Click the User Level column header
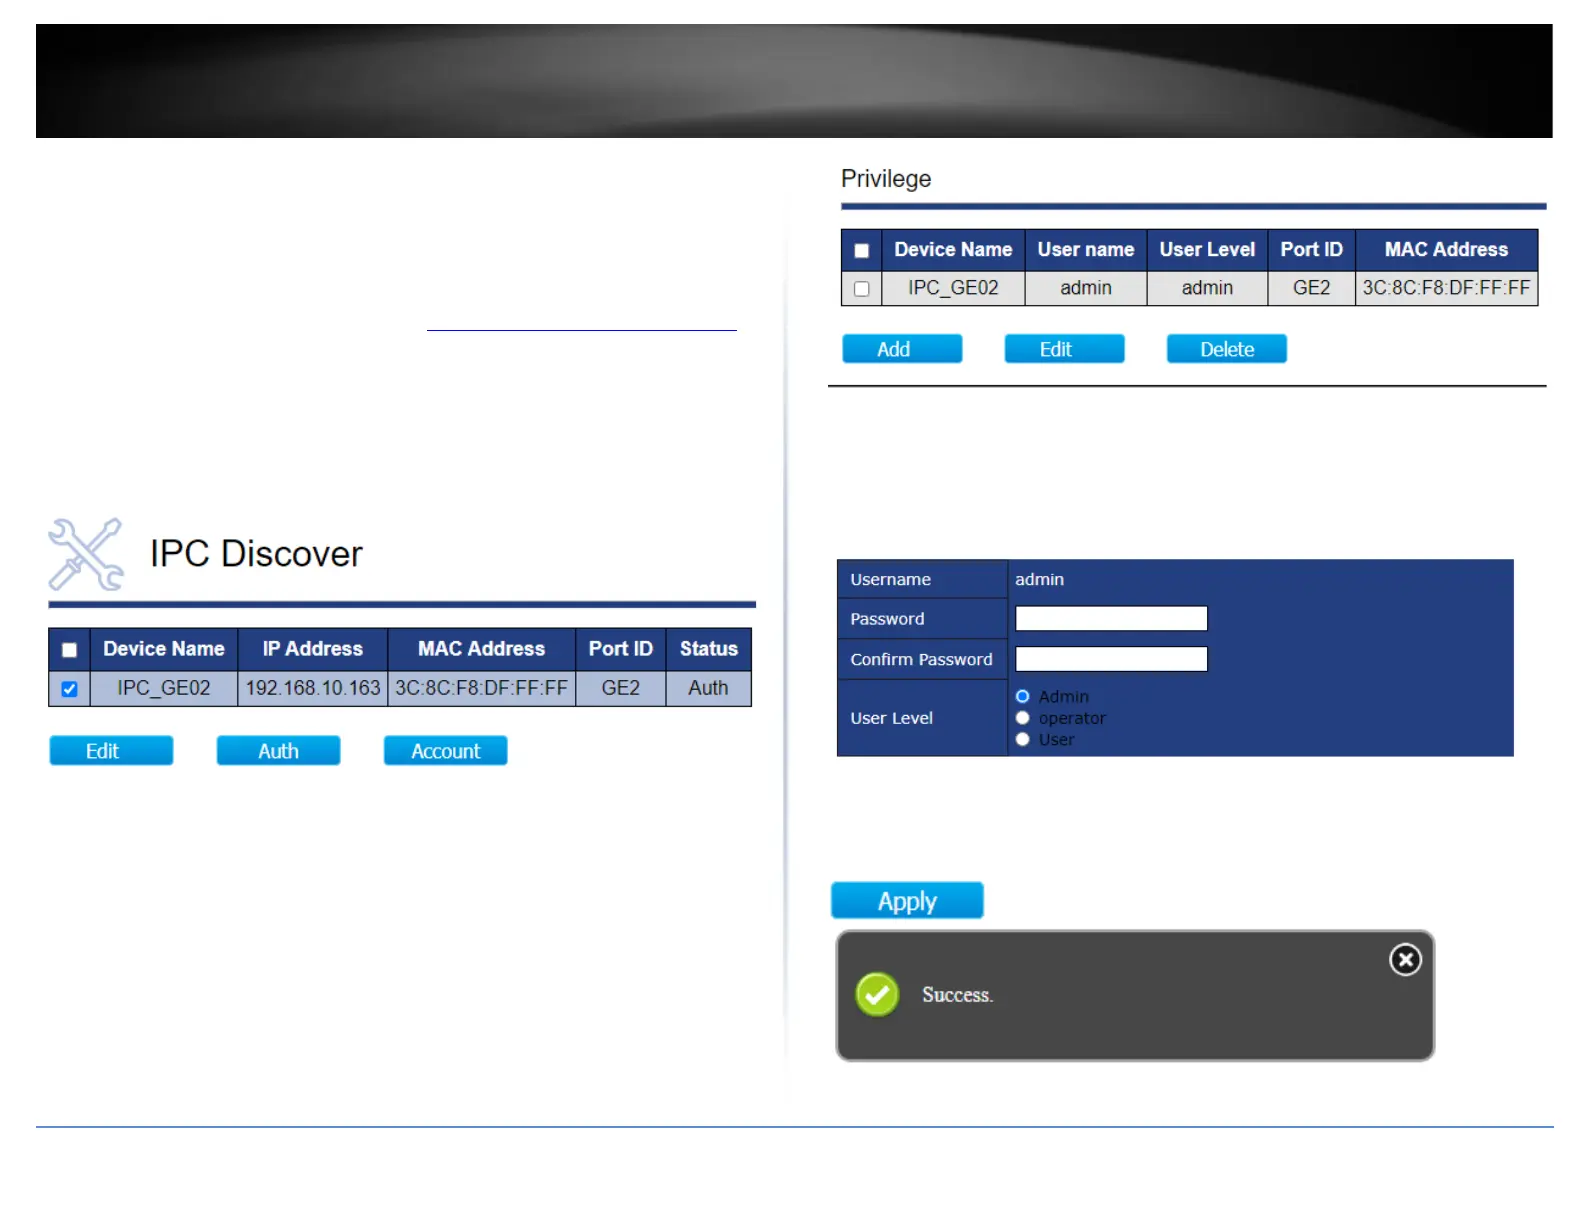 pyautogui.click(x=1207, y=250)
